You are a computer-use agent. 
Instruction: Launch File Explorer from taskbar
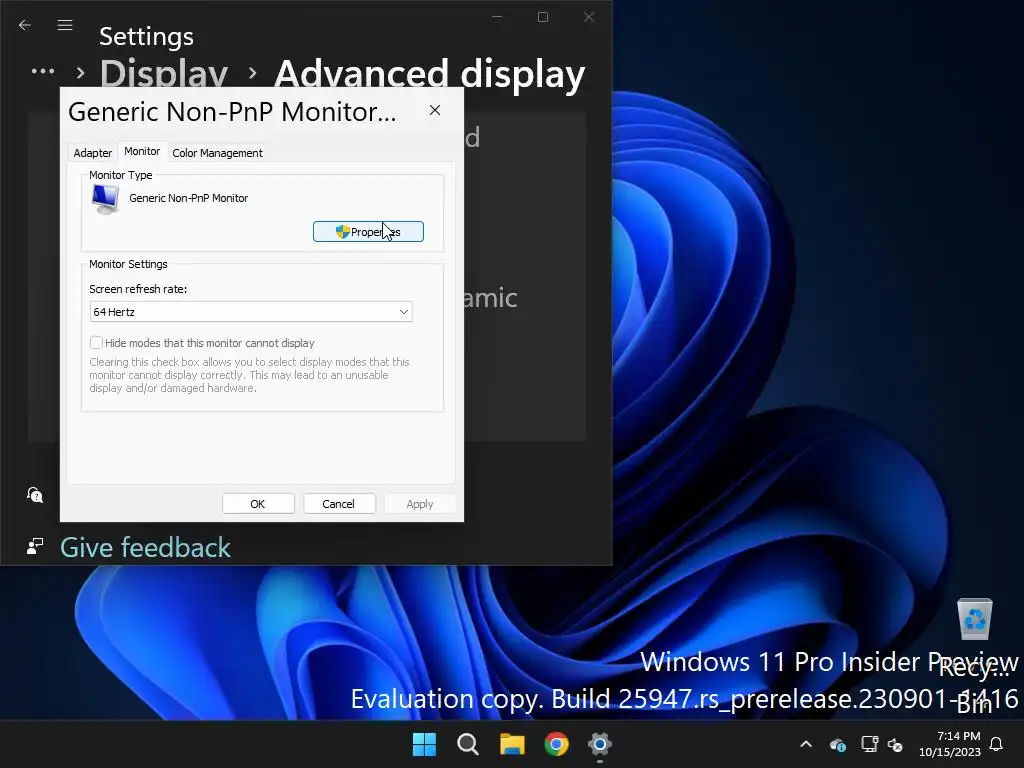coord(512,744)
